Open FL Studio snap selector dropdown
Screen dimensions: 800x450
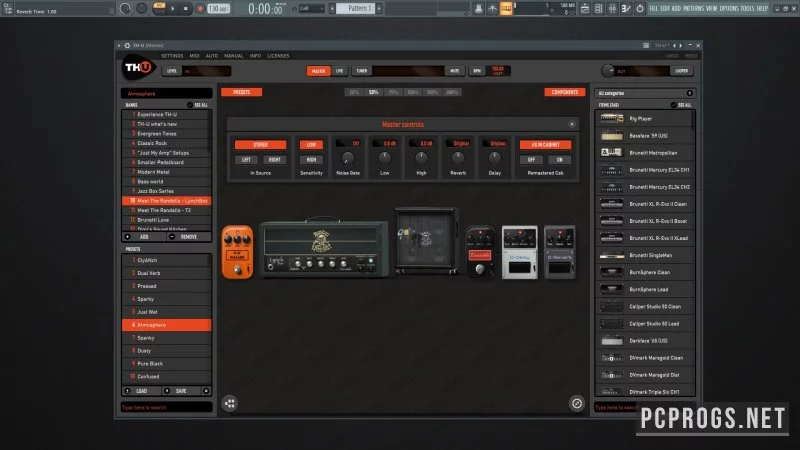[x=311, y=9]
